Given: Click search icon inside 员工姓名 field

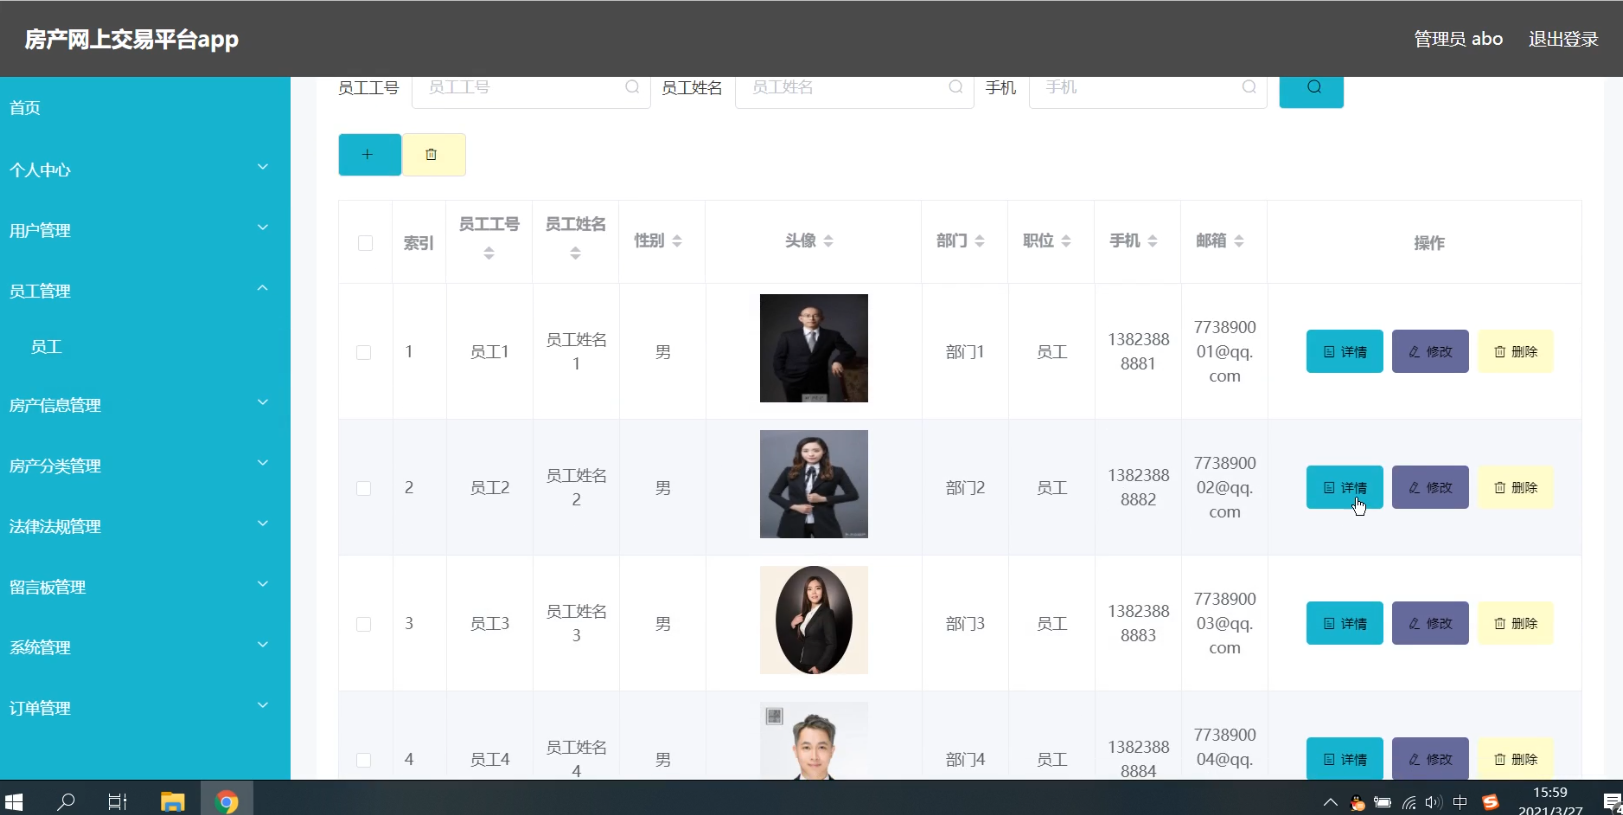Looking at the screenshot, I should (x=956, y=87).
